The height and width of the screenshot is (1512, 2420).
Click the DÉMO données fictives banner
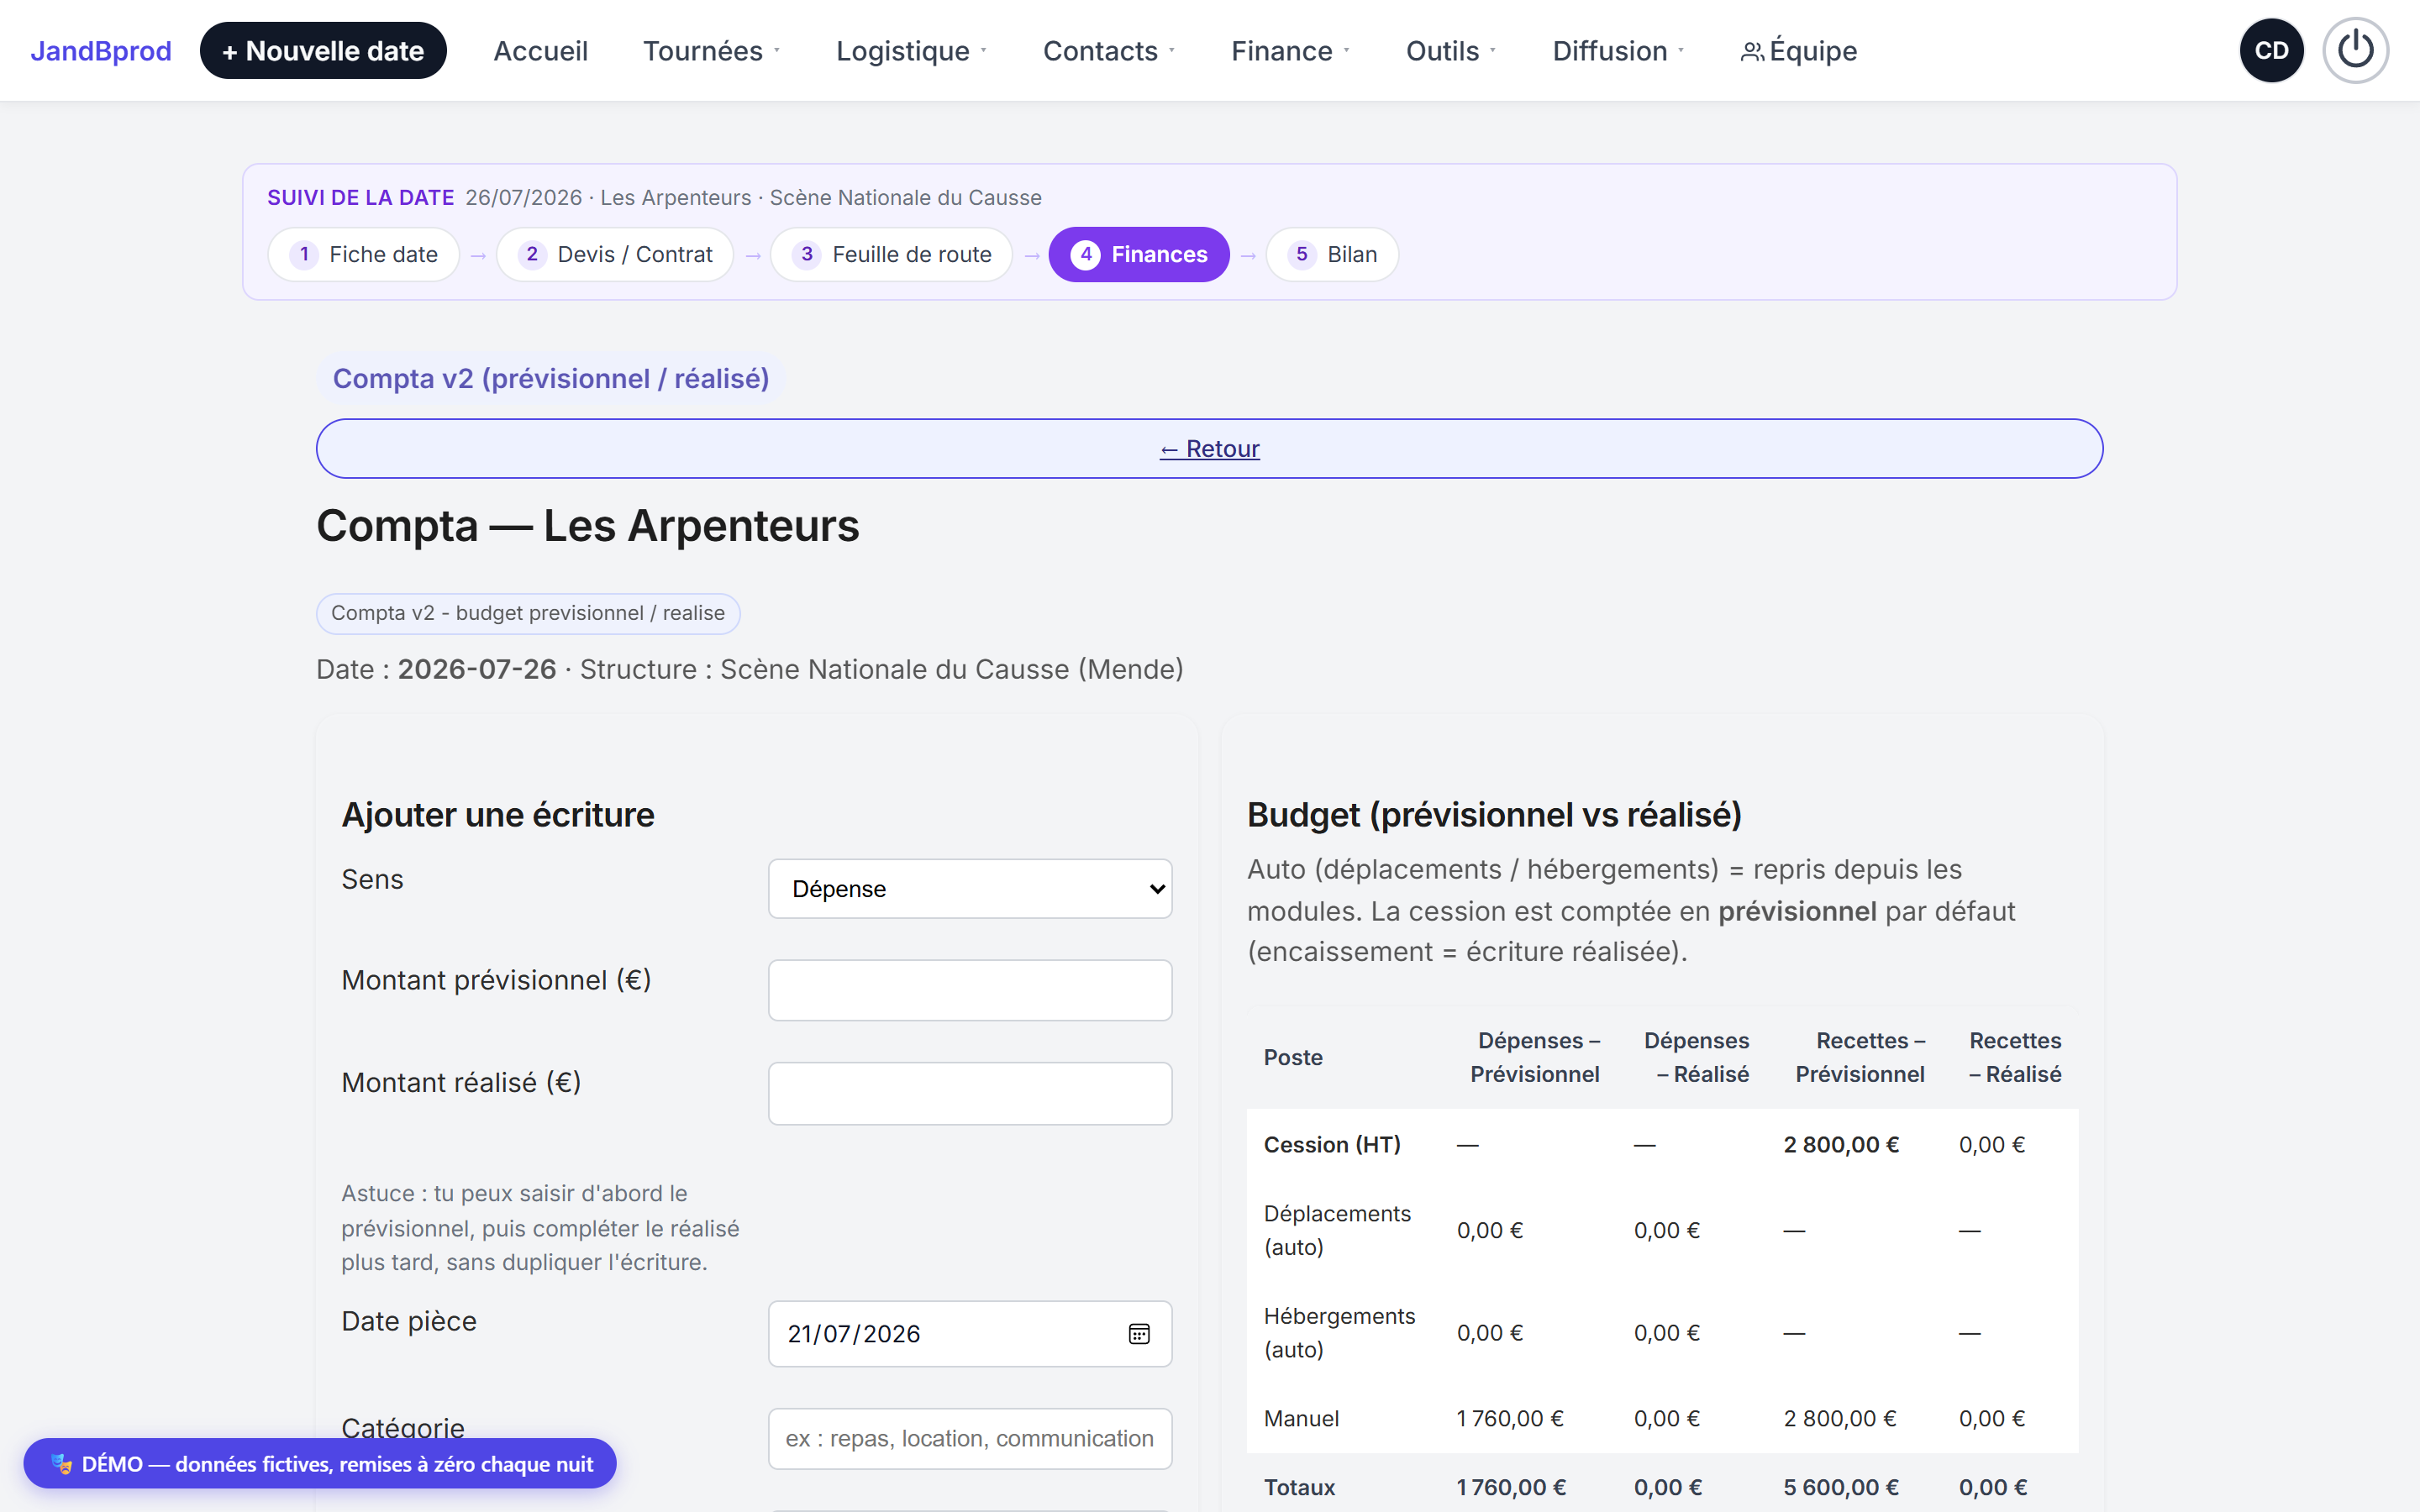(x=320, y=1463)
